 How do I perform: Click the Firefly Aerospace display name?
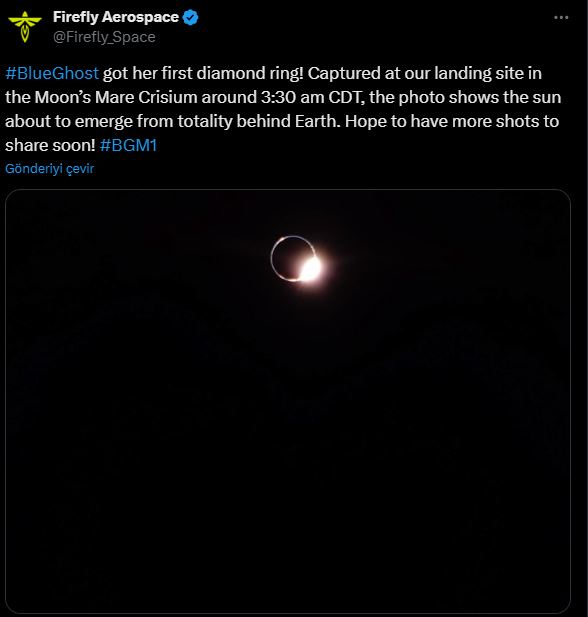[116, 17]
